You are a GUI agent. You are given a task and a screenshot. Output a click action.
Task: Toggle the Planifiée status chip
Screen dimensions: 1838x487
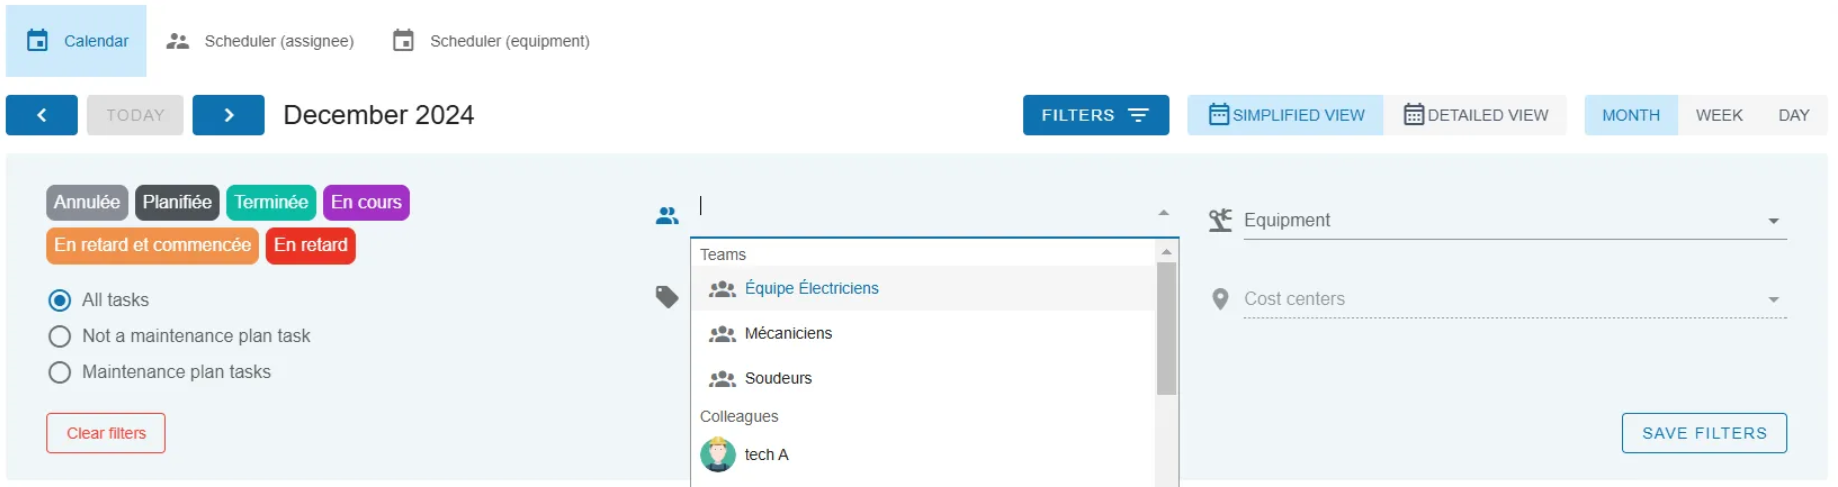177,202
